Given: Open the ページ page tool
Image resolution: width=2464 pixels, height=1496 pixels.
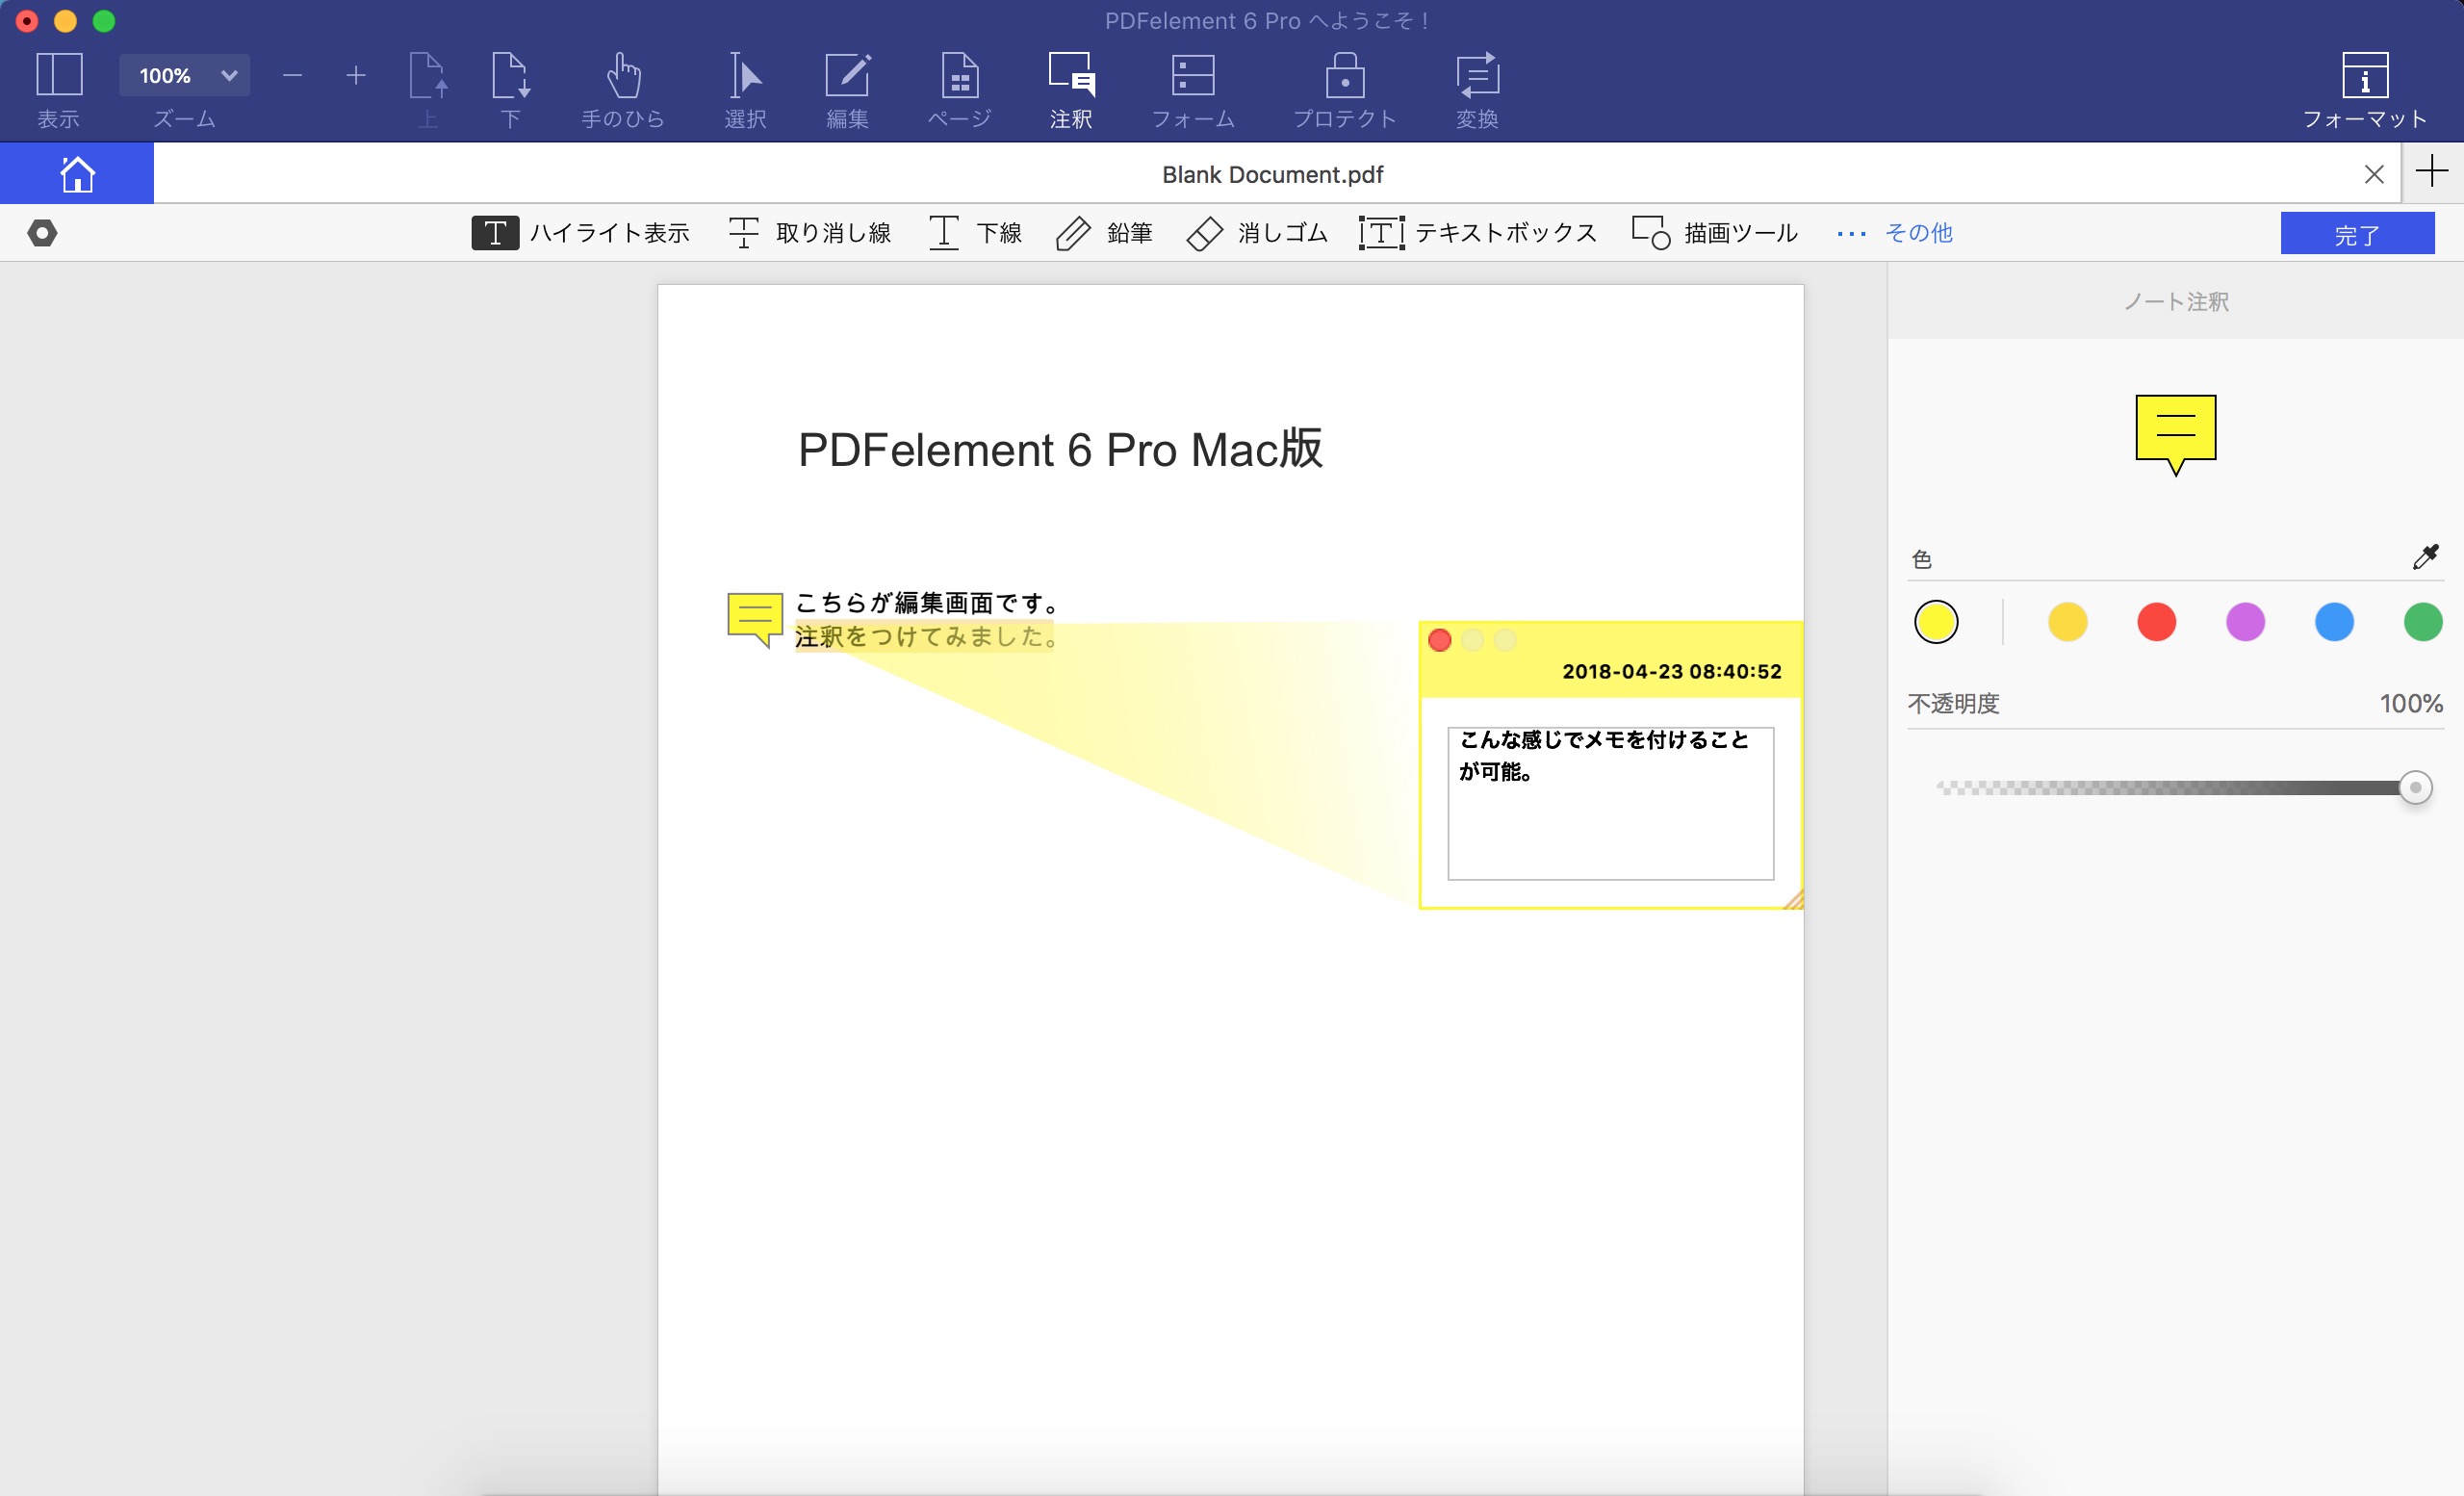Looking at the screenshot, I should (x=959, y=75).
